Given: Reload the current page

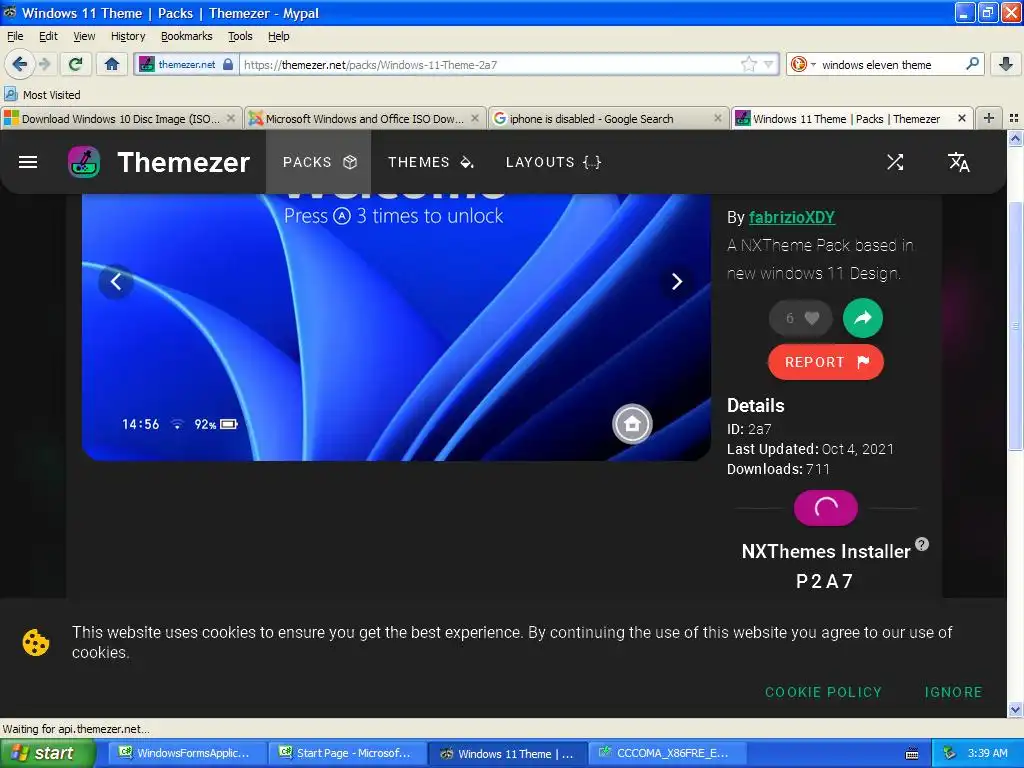Looking at the screenshot, I should (75, 64).
